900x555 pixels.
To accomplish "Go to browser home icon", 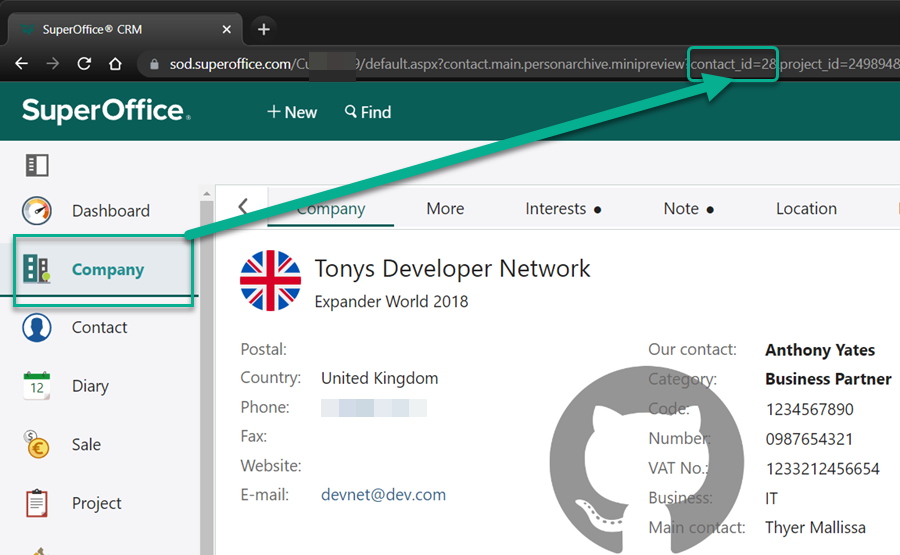I will 116,64.
